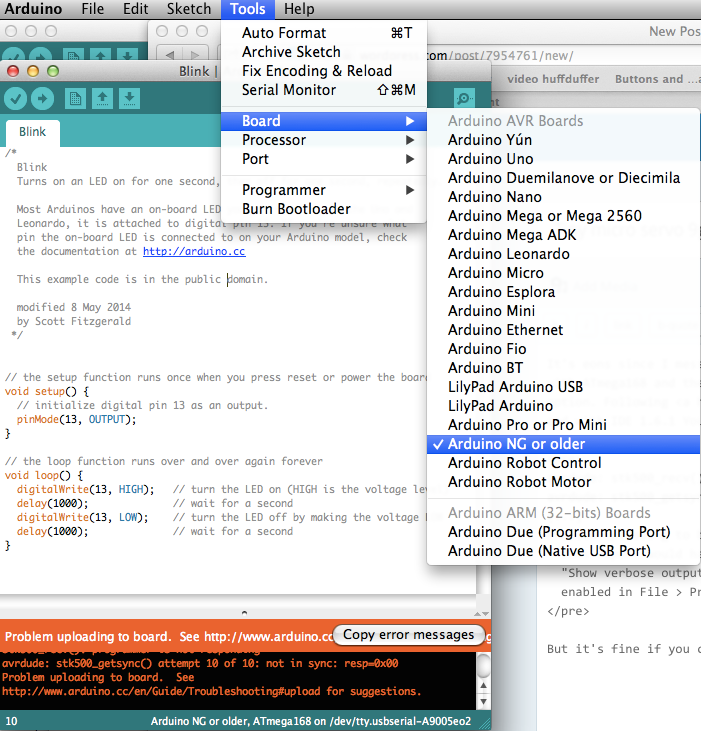Select Arduino Fio board

coord(563,349)
